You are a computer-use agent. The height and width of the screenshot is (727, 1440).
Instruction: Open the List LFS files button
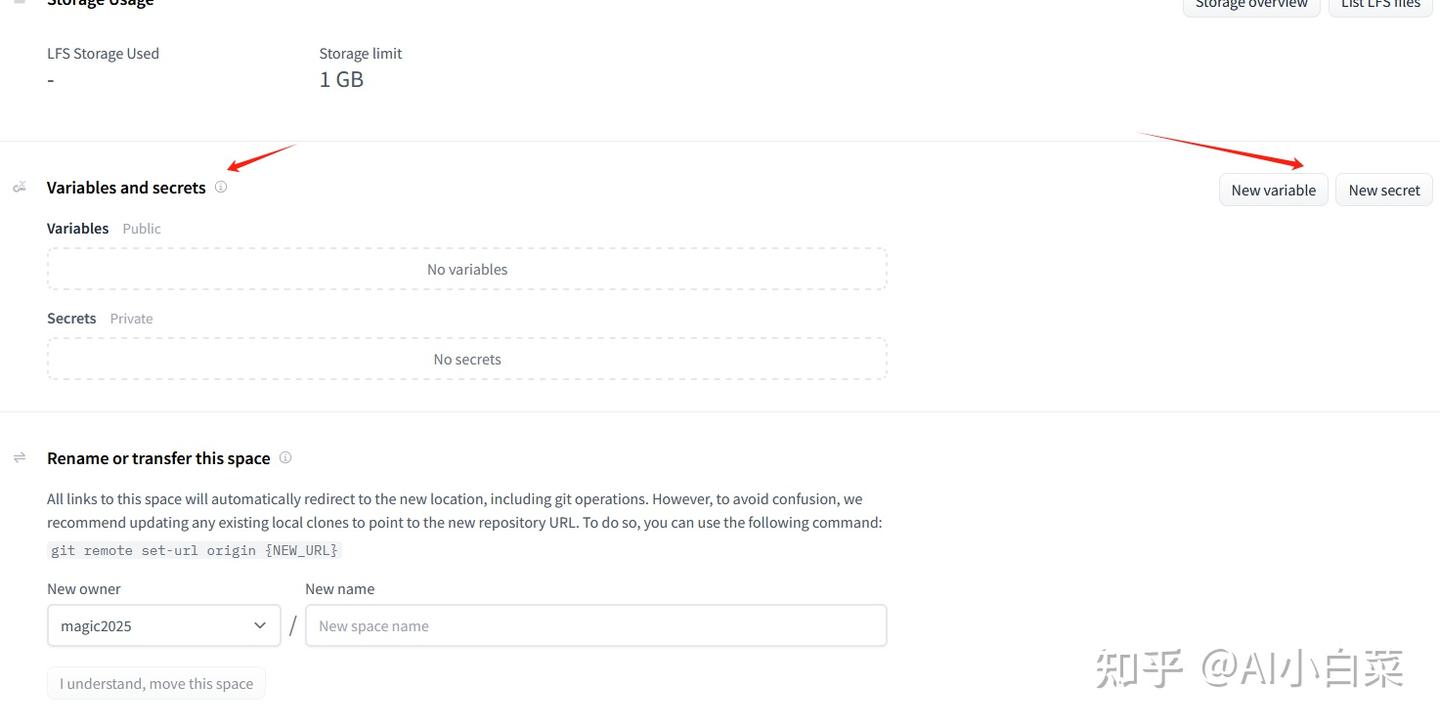[x=1380, y=5]
